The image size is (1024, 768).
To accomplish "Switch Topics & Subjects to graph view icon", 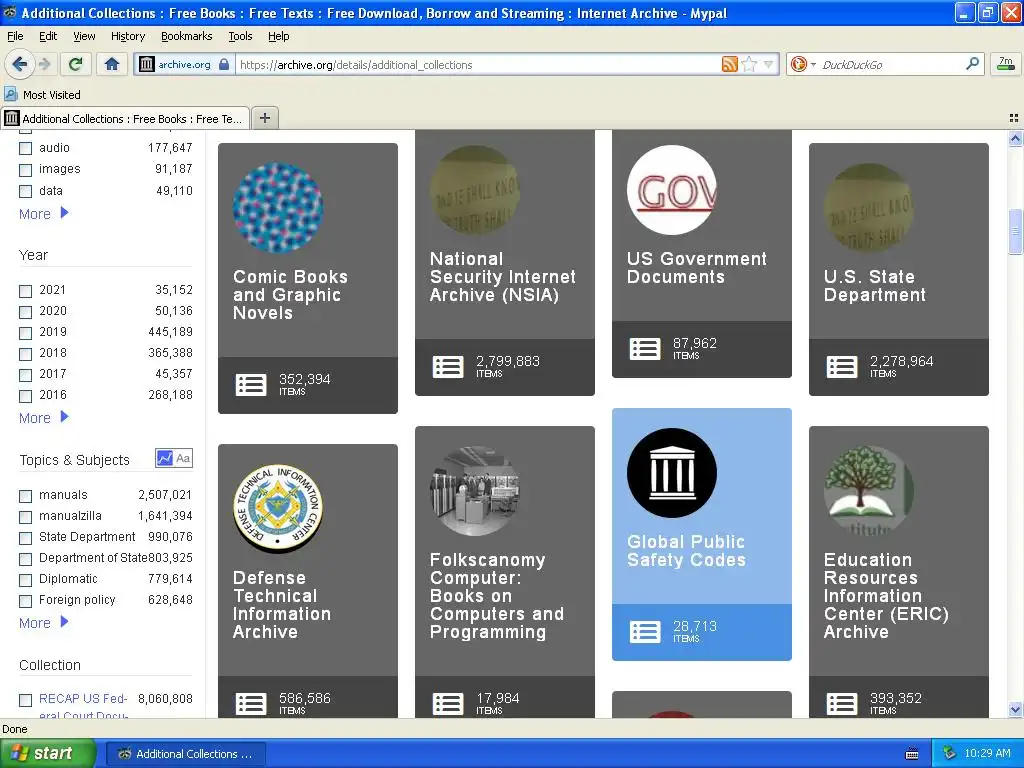I will [165, 458].
